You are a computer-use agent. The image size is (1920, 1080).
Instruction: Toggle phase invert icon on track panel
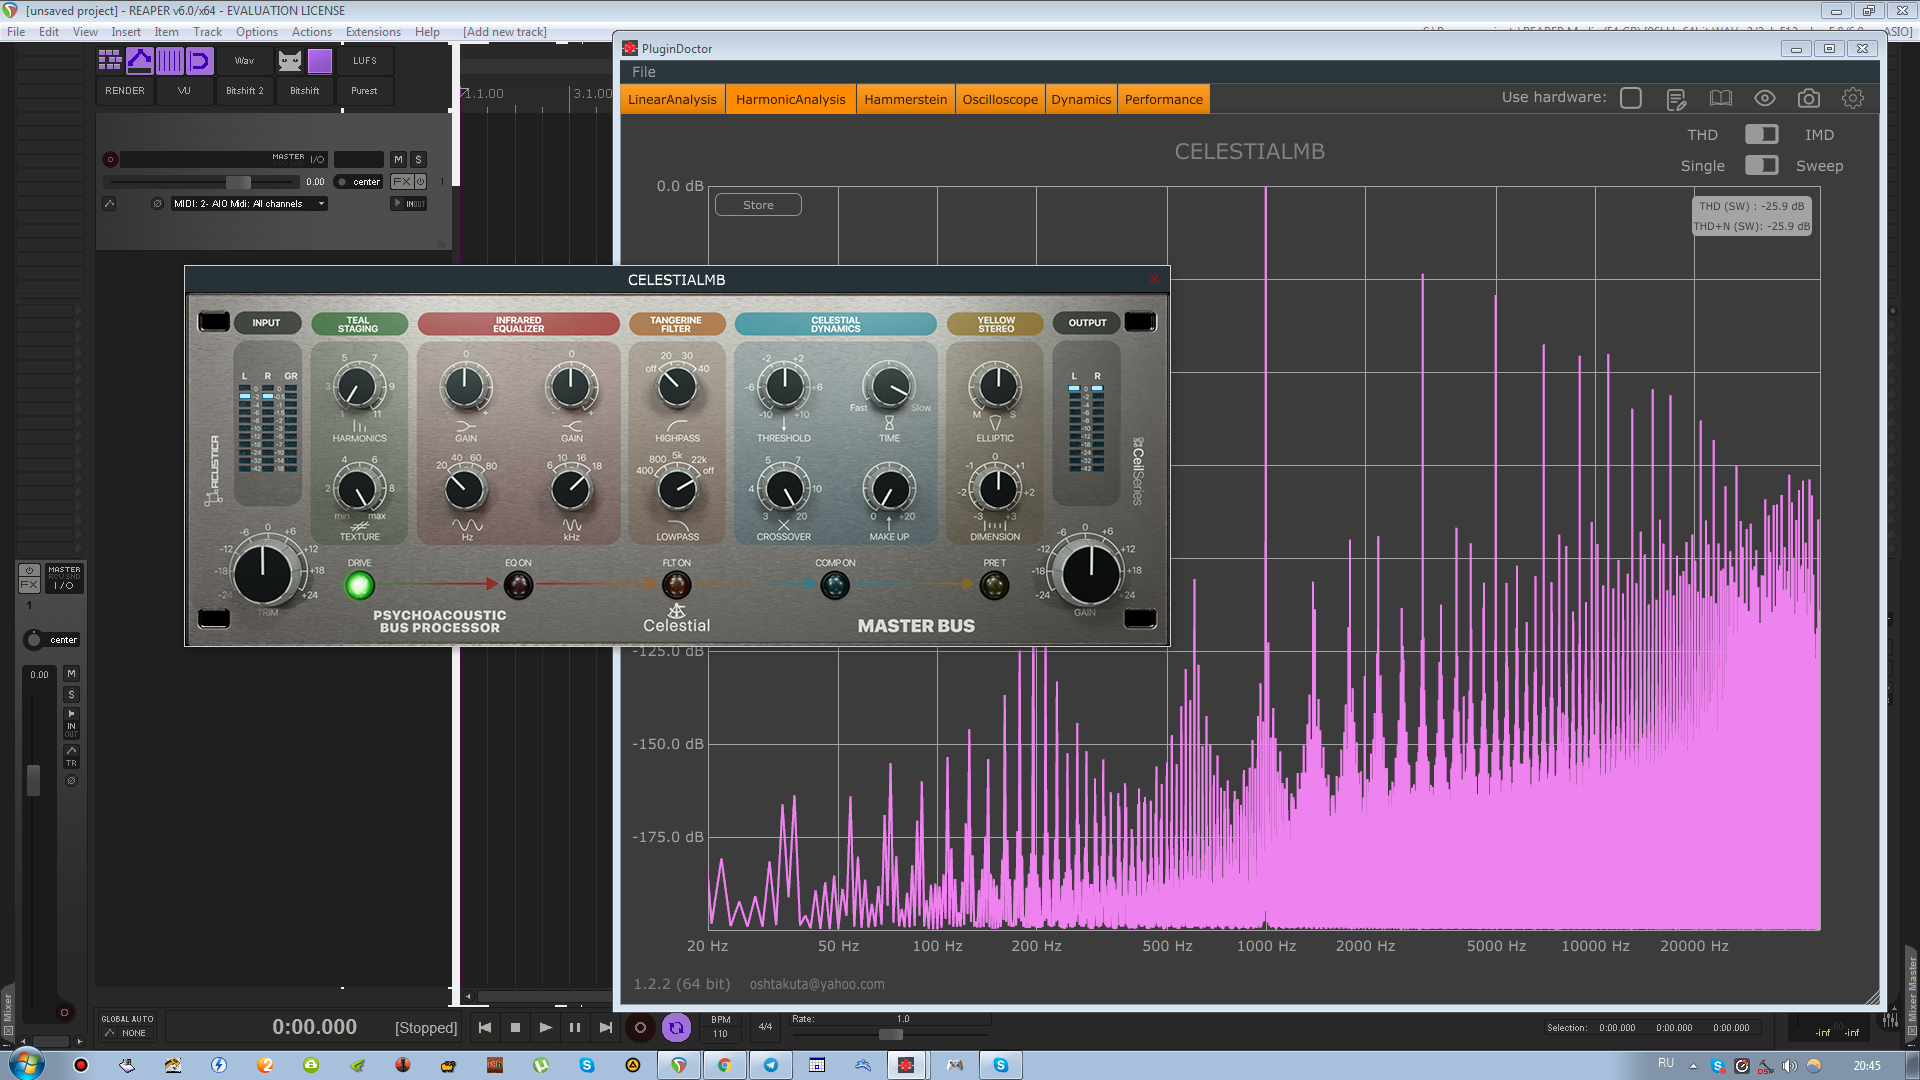click(157, 204)
